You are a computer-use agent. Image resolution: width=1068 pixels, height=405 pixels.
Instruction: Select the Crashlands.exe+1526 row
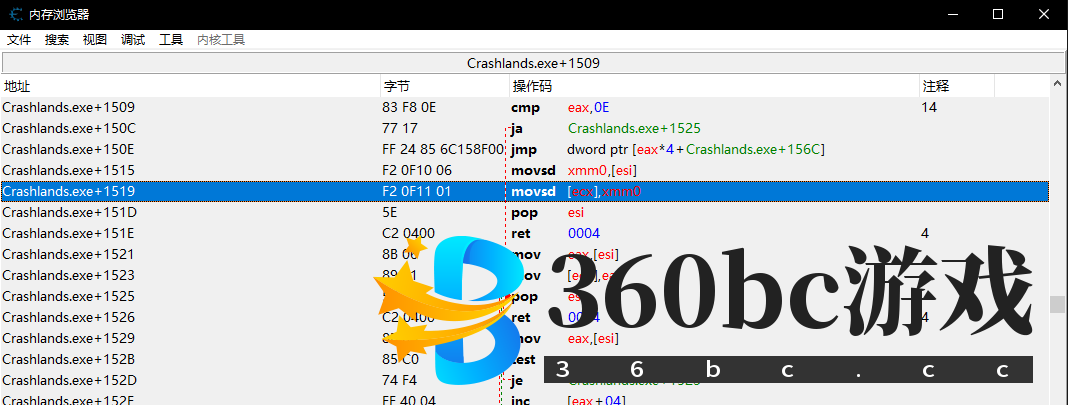[x=524, y=318]
